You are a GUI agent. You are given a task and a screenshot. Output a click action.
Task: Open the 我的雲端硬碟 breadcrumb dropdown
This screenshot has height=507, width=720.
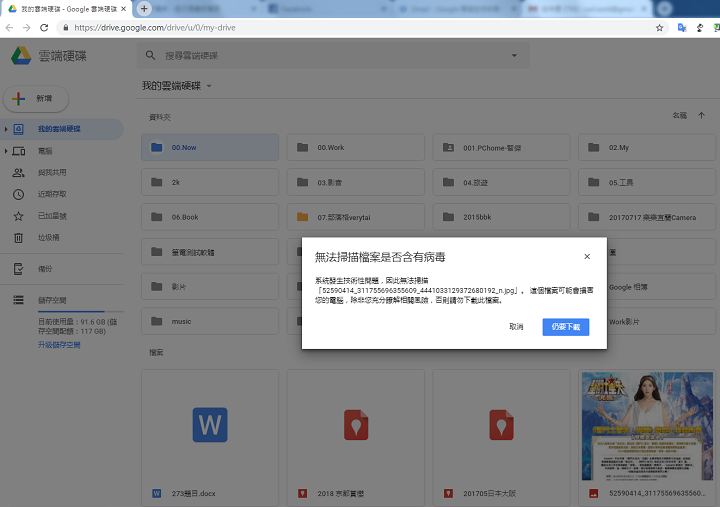(x=209, y=86)
